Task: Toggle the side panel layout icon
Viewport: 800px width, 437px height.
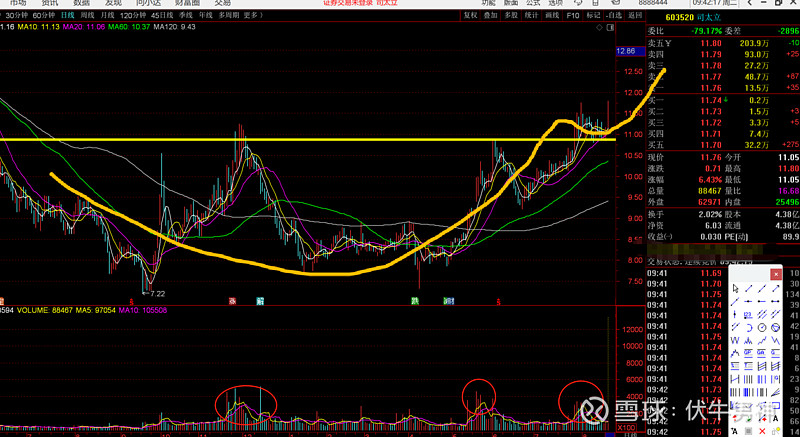Action: pyautogui.click(x=610, y=28)
